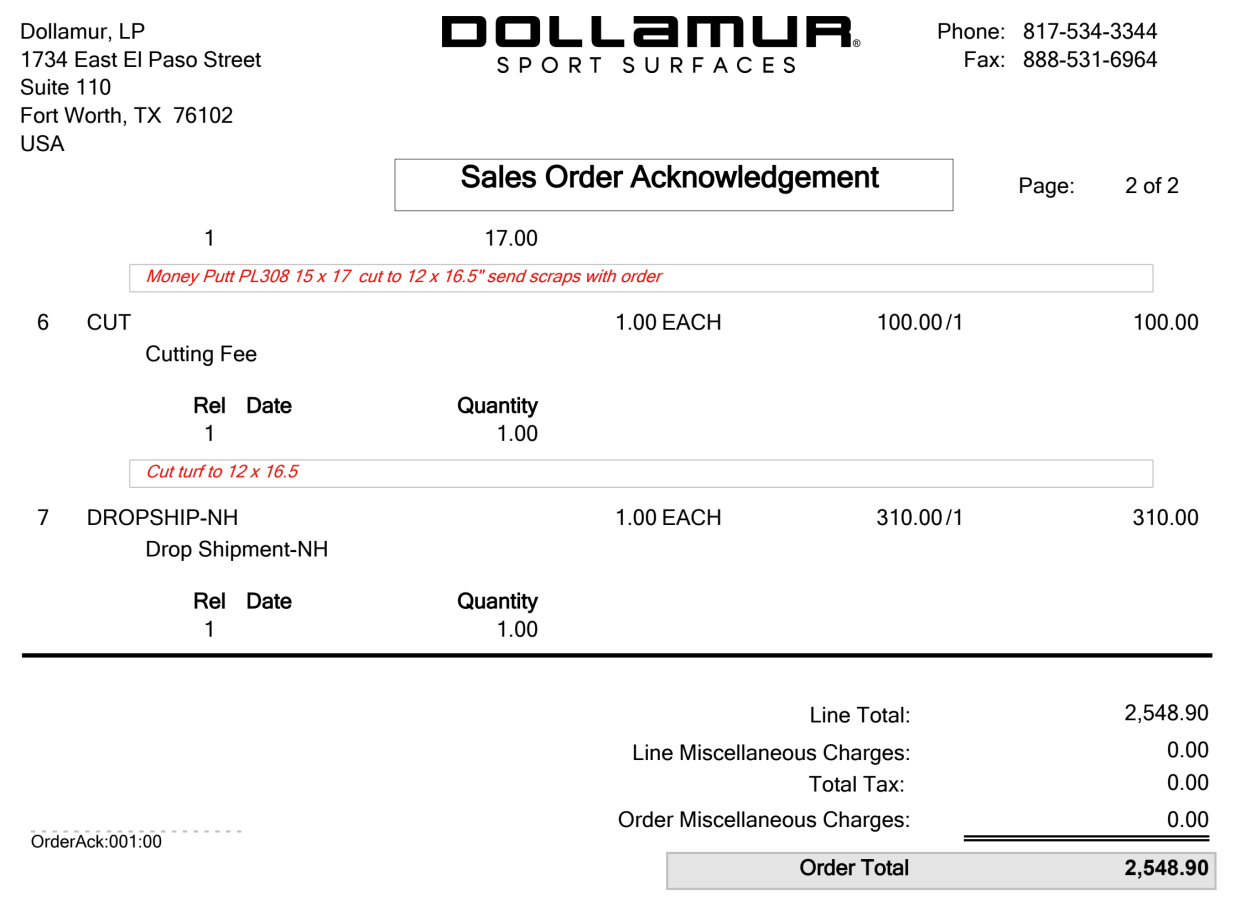The width and height of the screenshot is (1236, 900).
Task: Click the 310.00 extended price on line 7
Action: pyautogui.click(x=1165, y=518)
